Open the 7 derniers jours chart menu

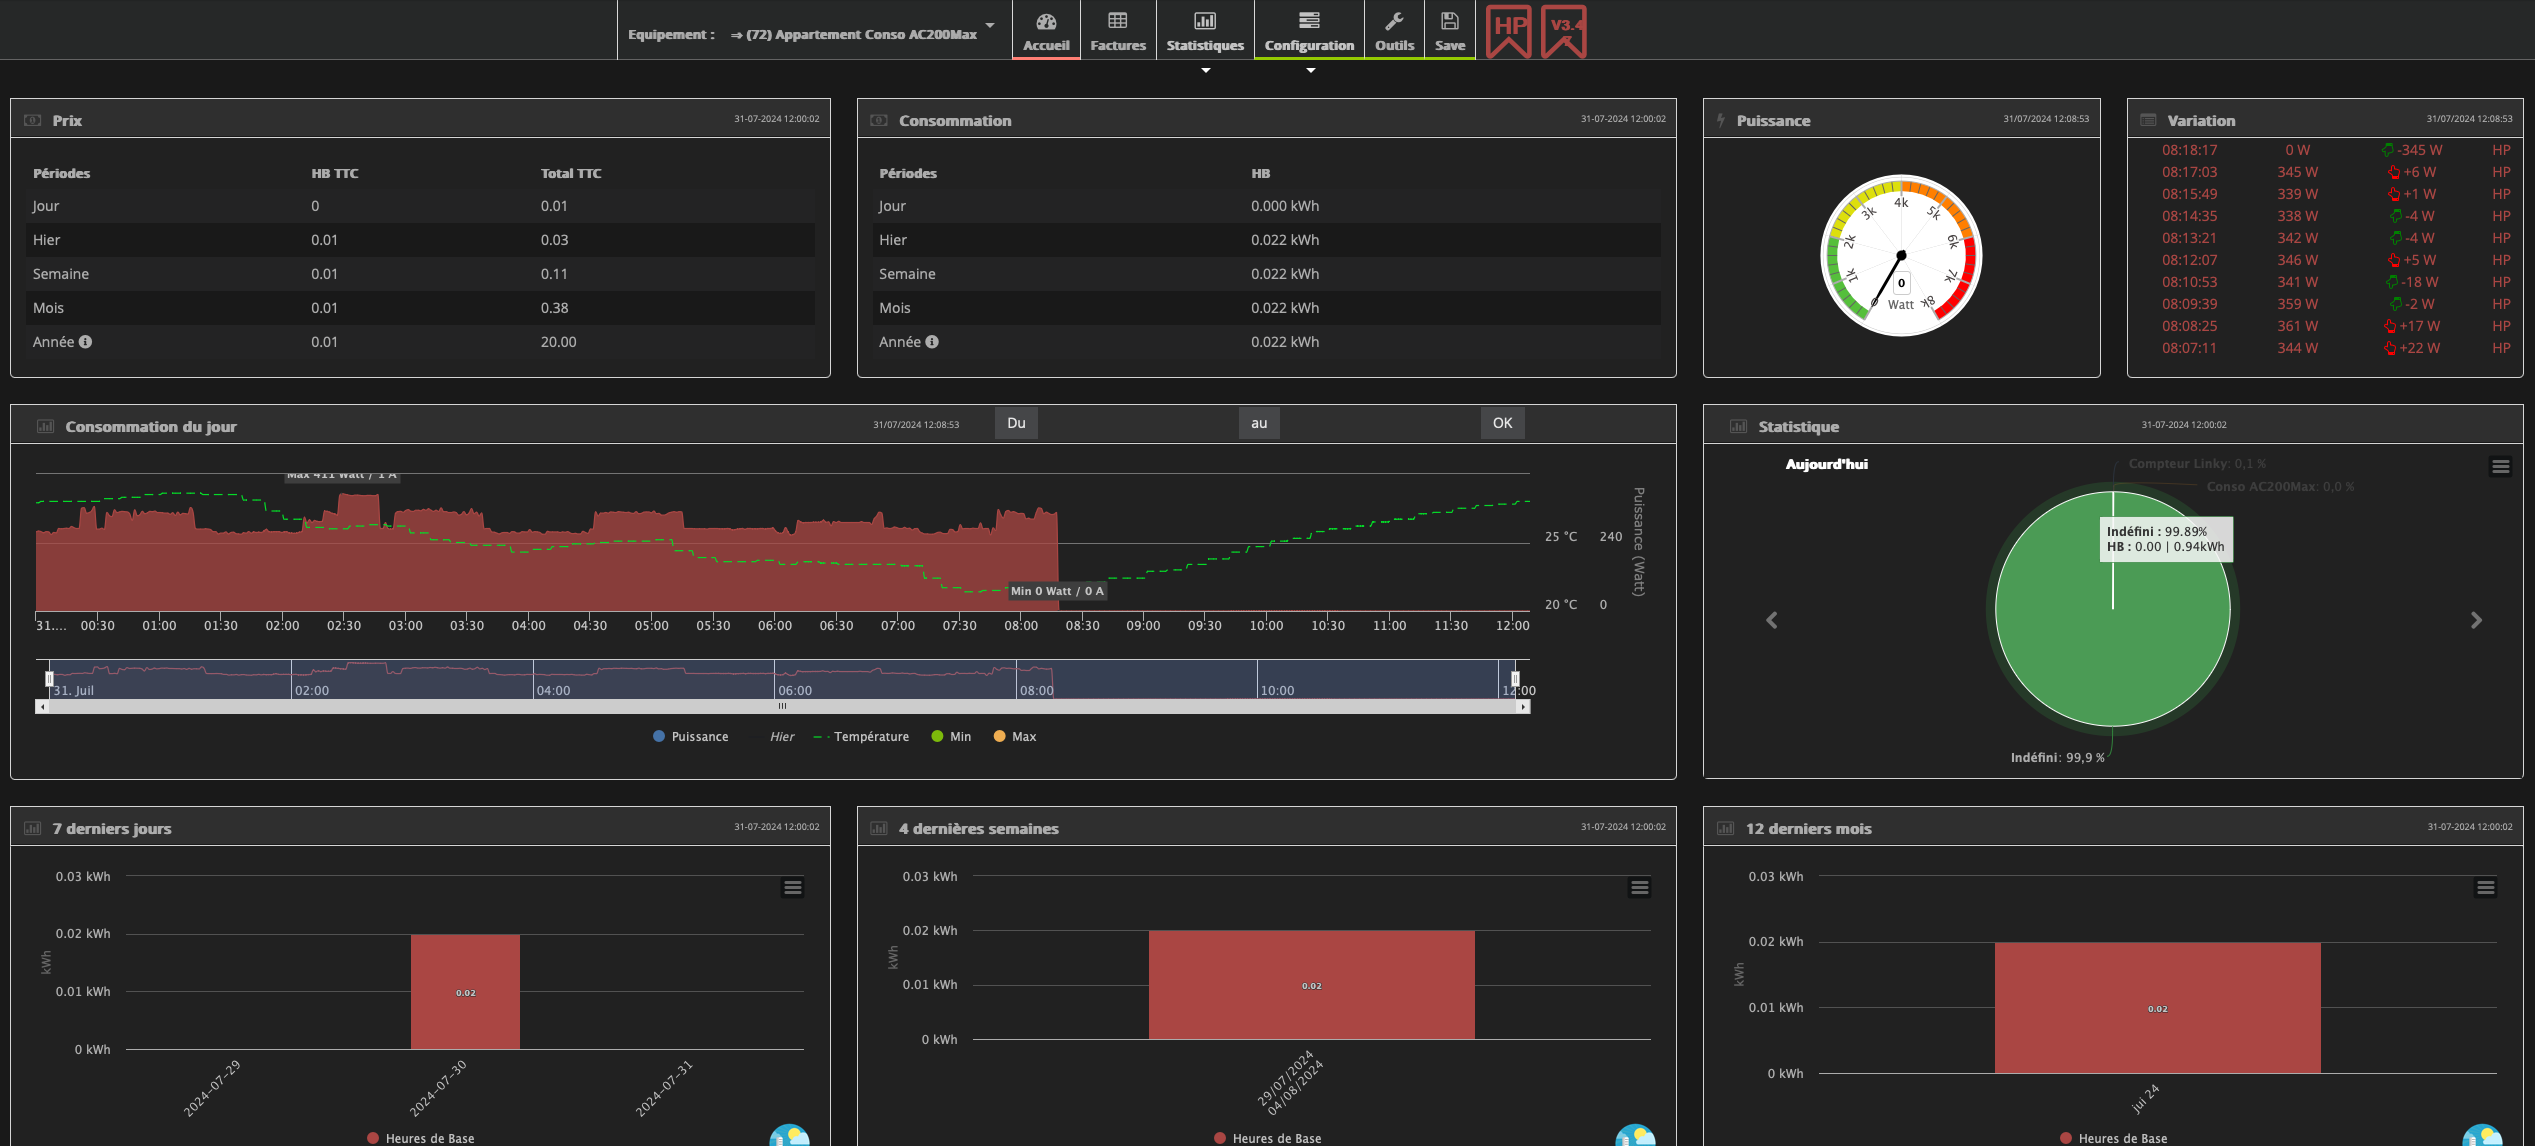click(x=793, y=888)
